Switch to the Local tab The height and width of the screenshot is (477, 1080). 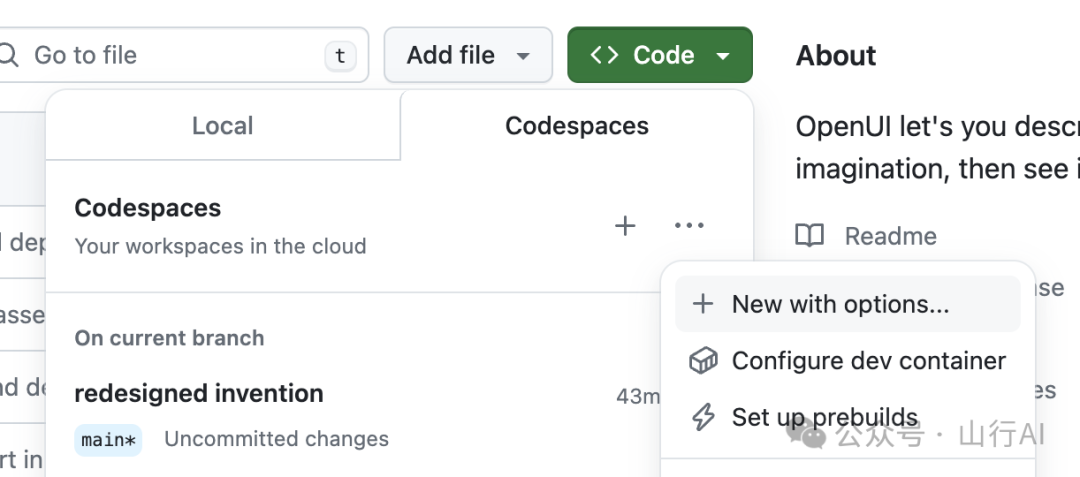223,125
